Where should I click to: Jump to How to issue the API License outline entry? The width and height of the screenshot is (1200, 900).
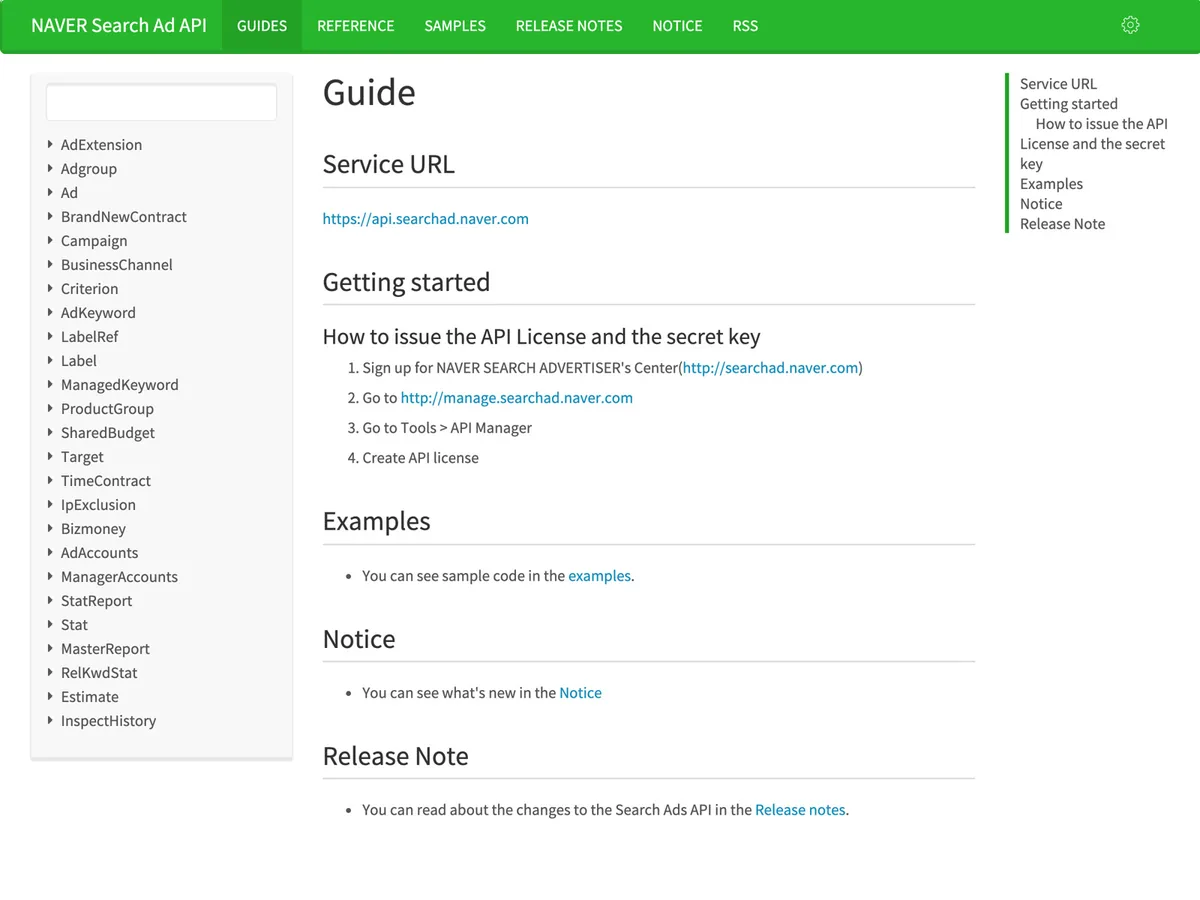coord(1094,144)
